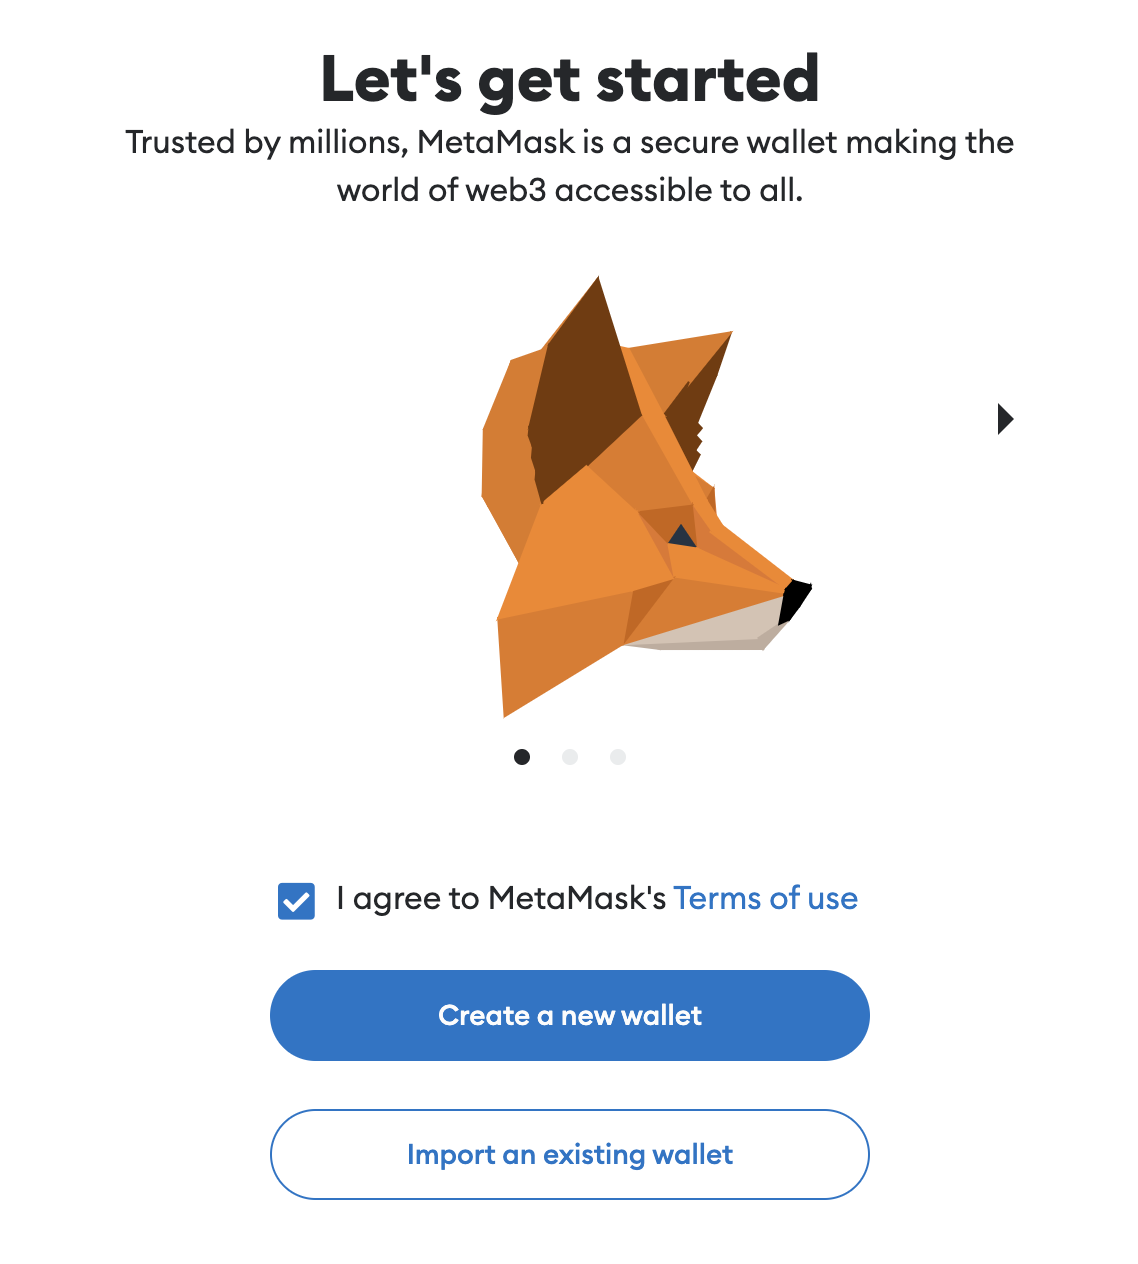Image resolution: width=1138 pixels, height=1264 pixels.
Task: Create a new wallet
Action: point(570,1015)
